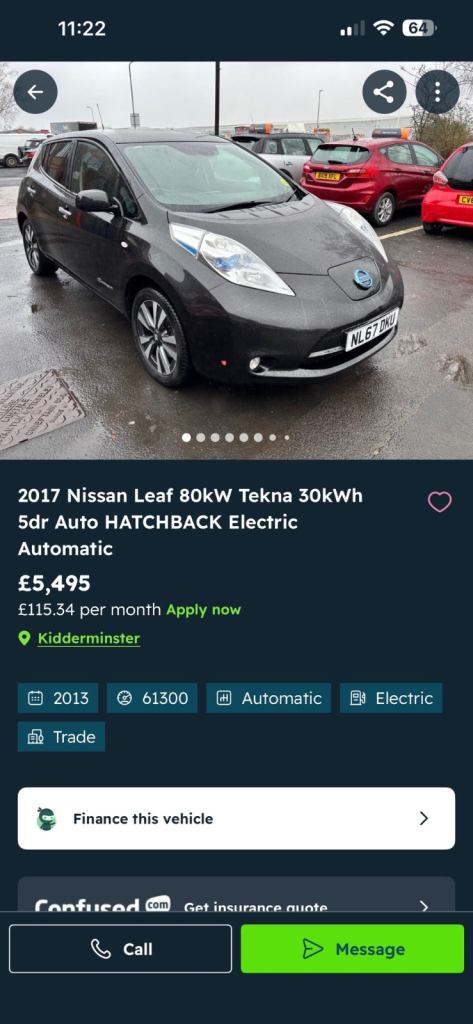Expand the Finance this vehicle chevron
Screen dimensions: 473x1024
coord(424,818)
